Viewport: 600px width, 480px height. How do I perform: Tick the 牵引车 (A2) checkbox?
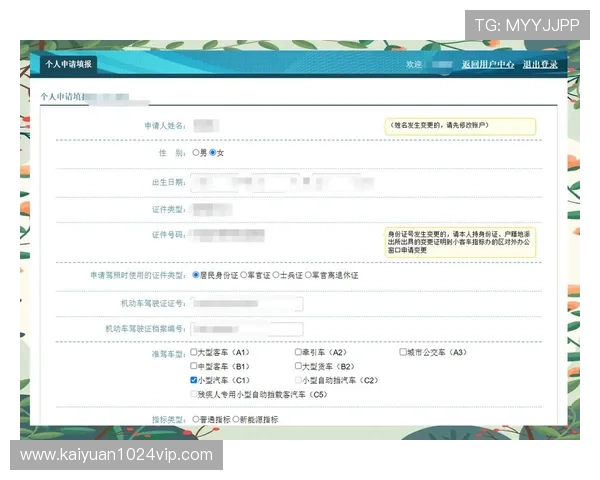click(x=298, y=352)
